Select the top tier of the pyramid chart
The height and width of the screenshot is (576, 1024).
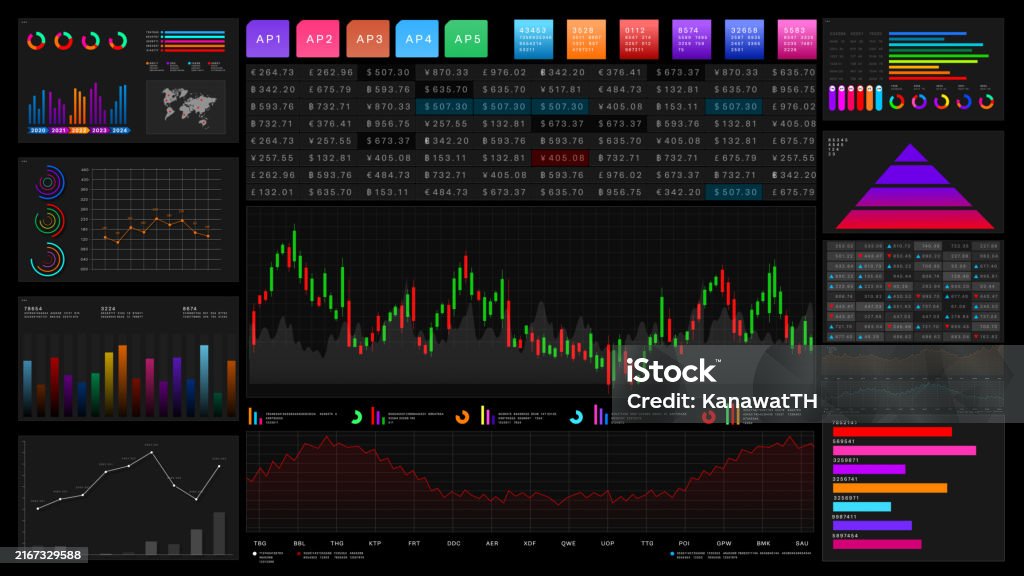tap(910, 153)
